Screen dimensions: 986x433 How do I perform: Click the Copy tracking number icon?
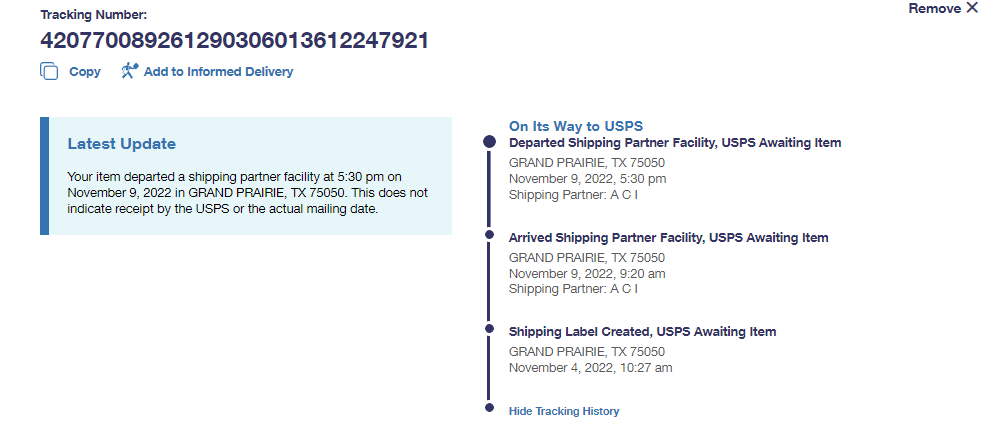click(49, 72)
